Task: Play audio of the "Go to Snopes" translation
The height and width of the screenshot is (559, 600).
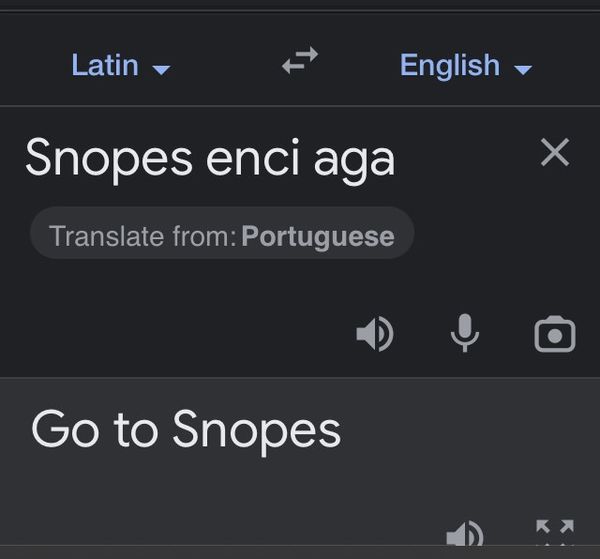Action: (x=465, y=533)
